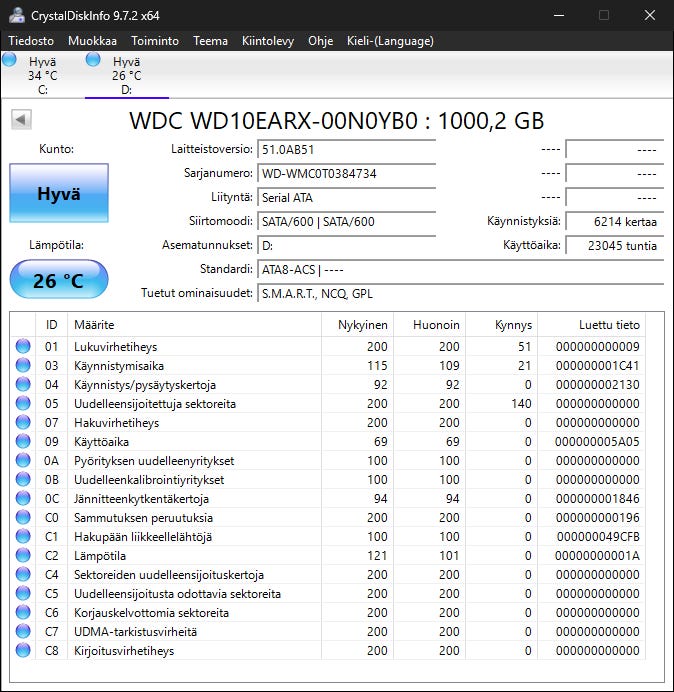674x692 pixels.
Task: Click the Sarjanumero serial number field
Action: coord(346,174)
